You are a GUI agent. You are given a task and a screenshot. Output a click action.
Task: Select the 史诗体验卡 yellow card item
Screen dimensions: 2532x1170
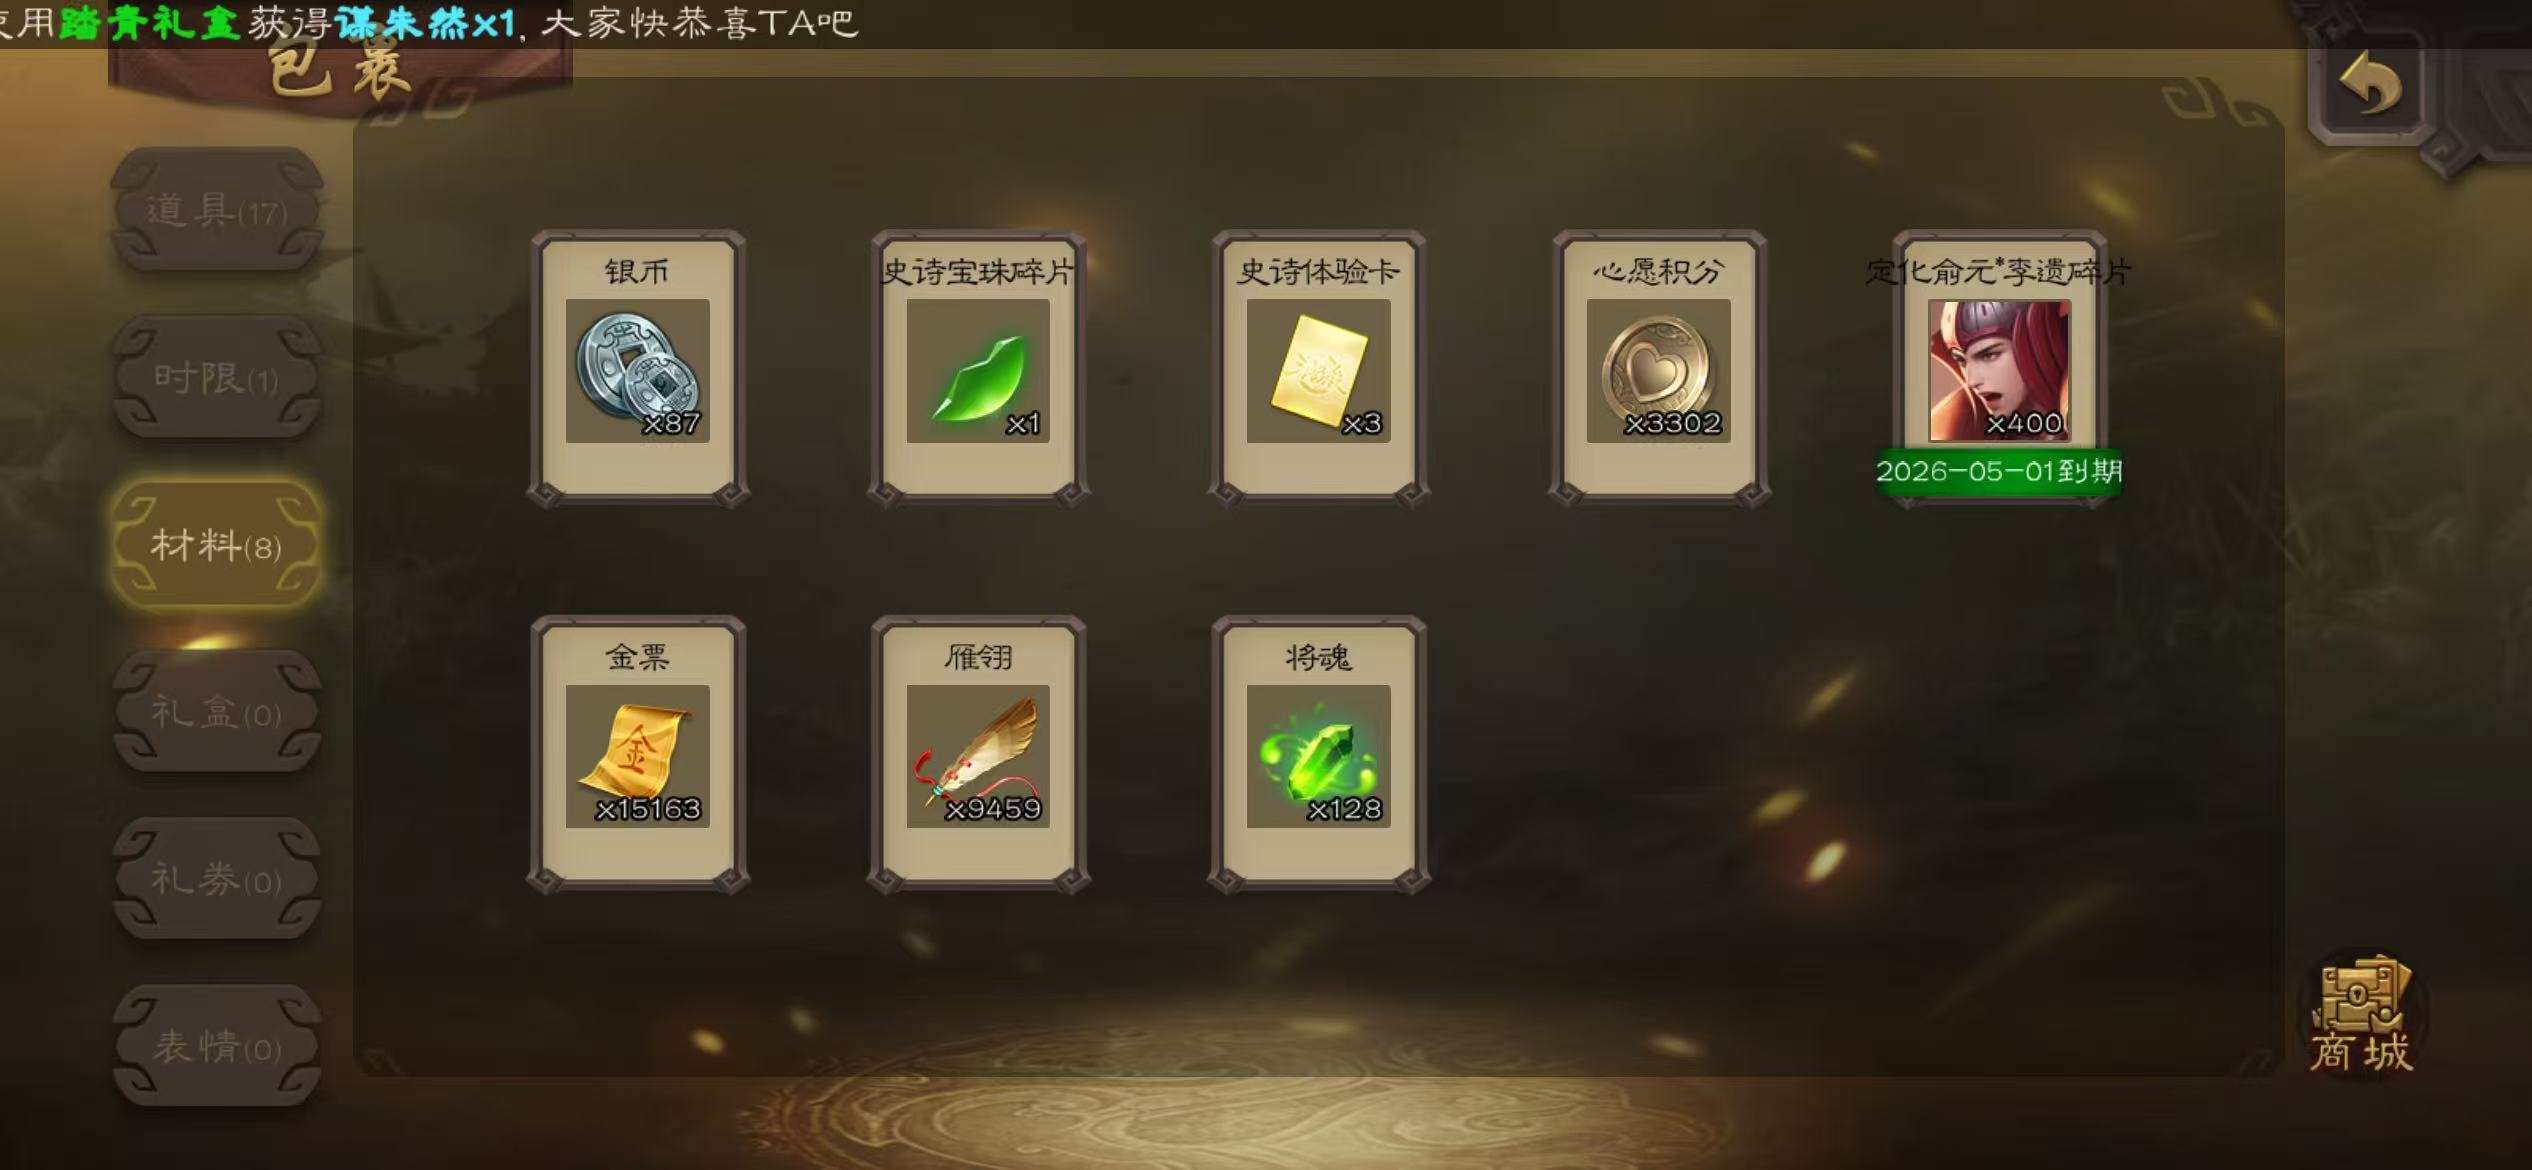point(1318,368)
